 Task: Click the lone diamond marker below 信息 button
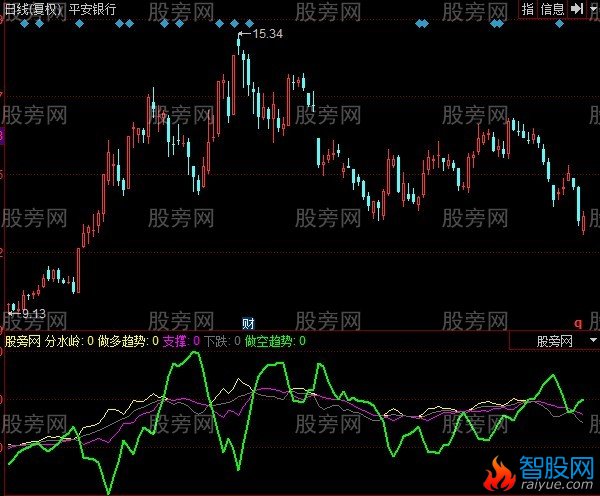pyautogui.click(x=559, y=24)
